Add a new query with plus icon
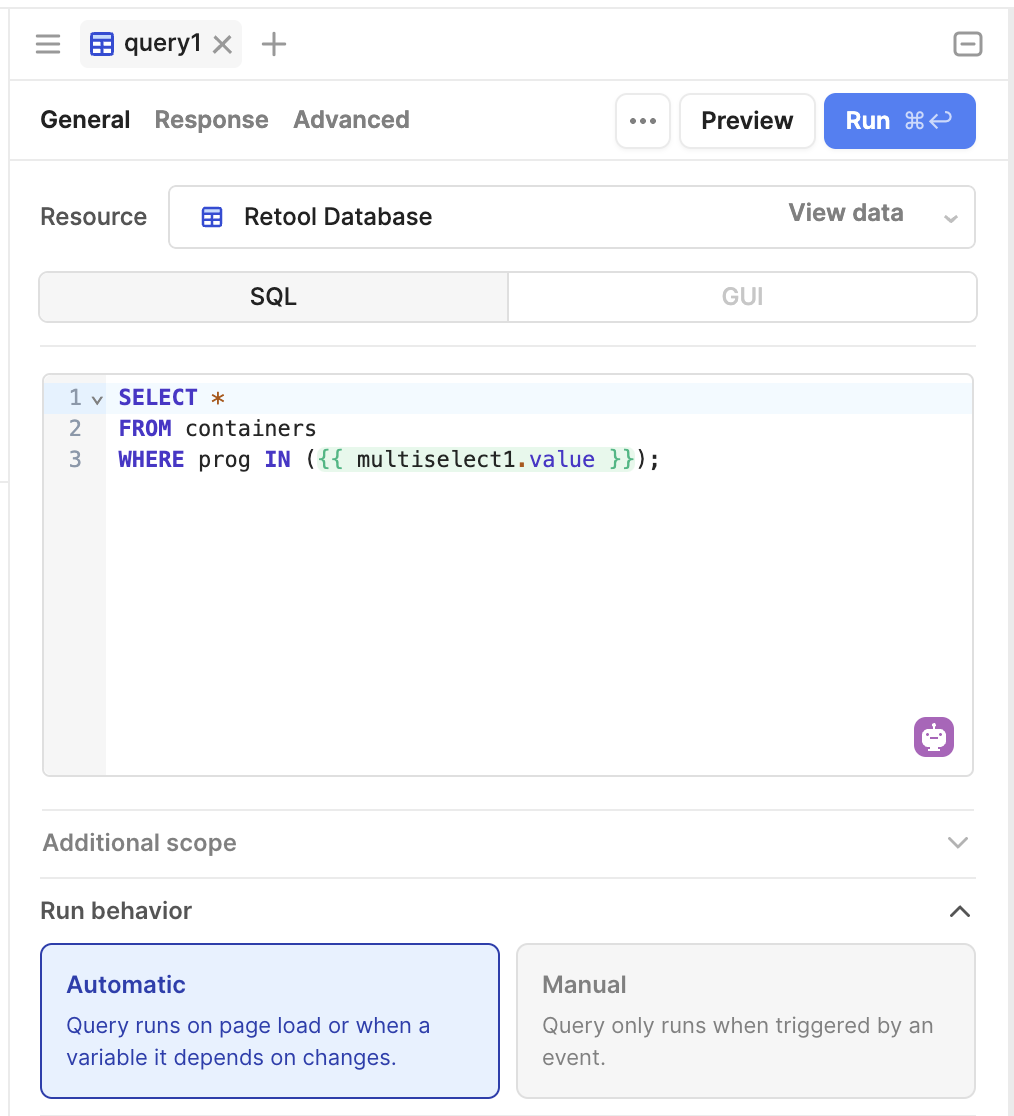The width and height of the screenshot is (1014, 1116). tap(273, 44)
